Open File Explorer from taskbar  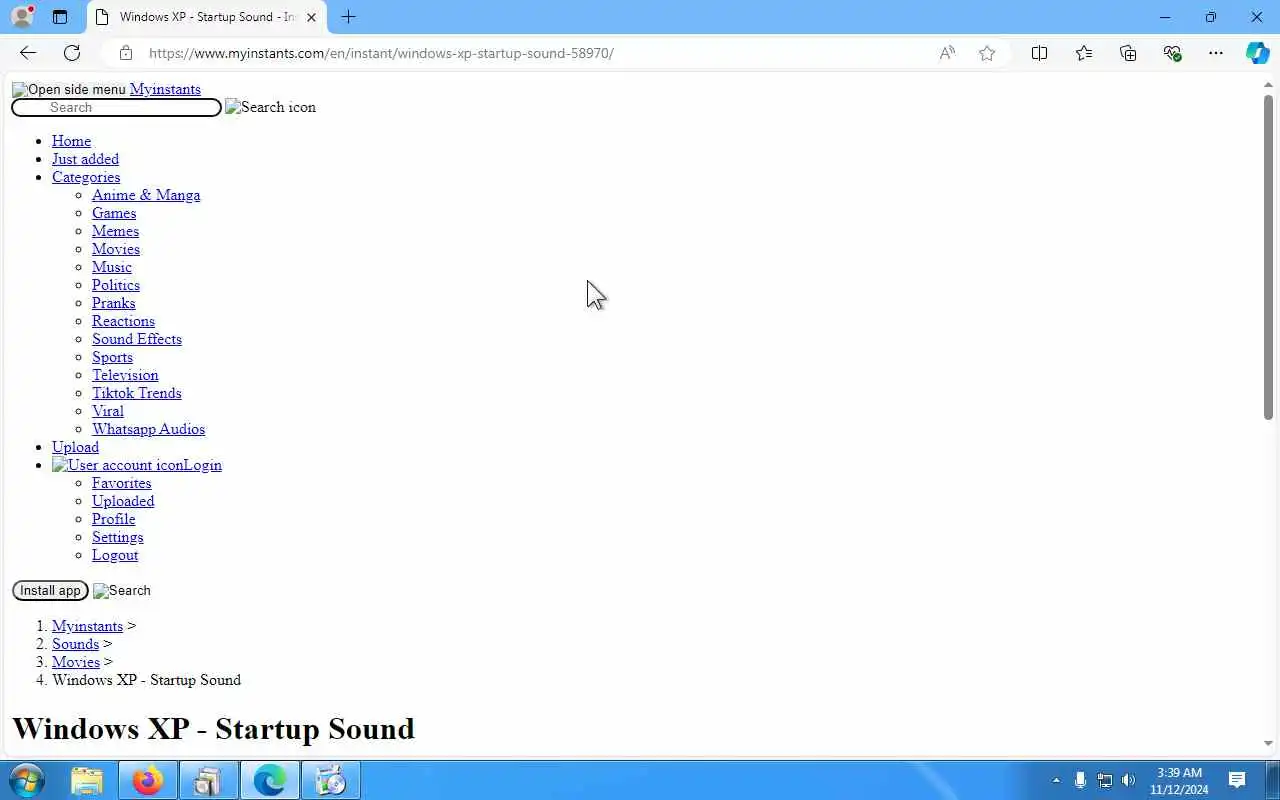click(x=88, y=780)
